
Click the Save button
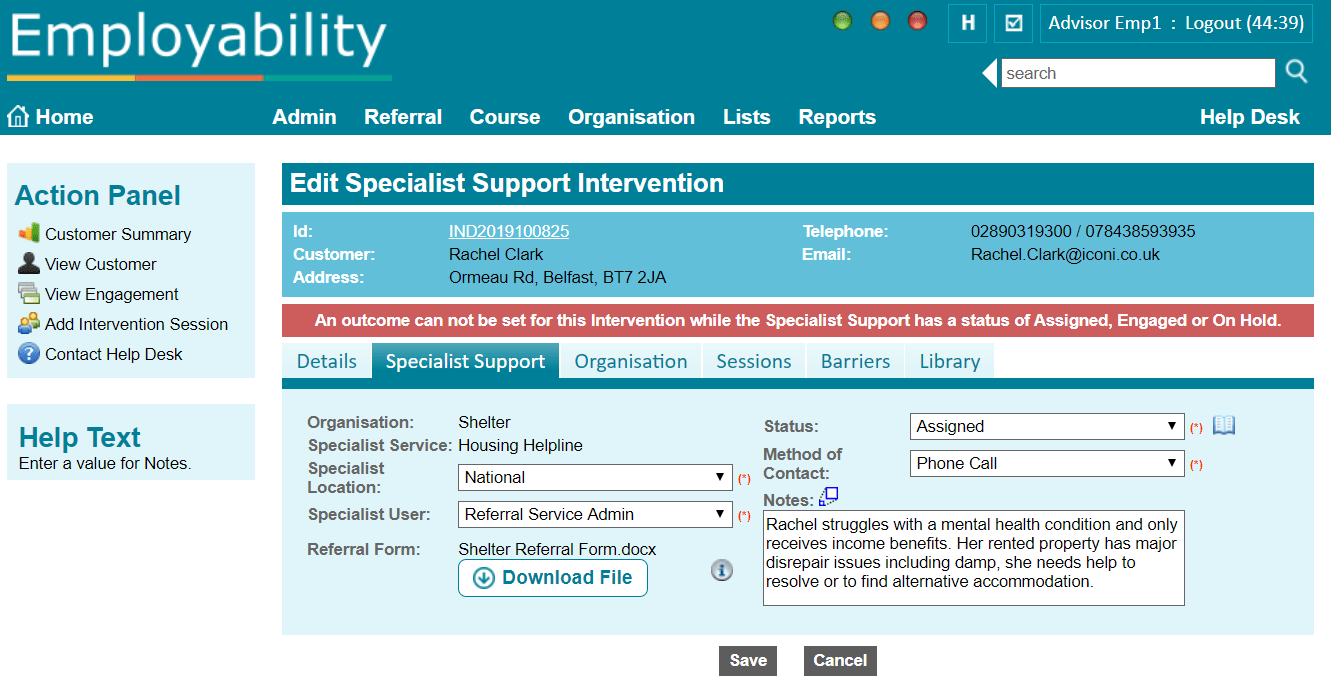747,660
